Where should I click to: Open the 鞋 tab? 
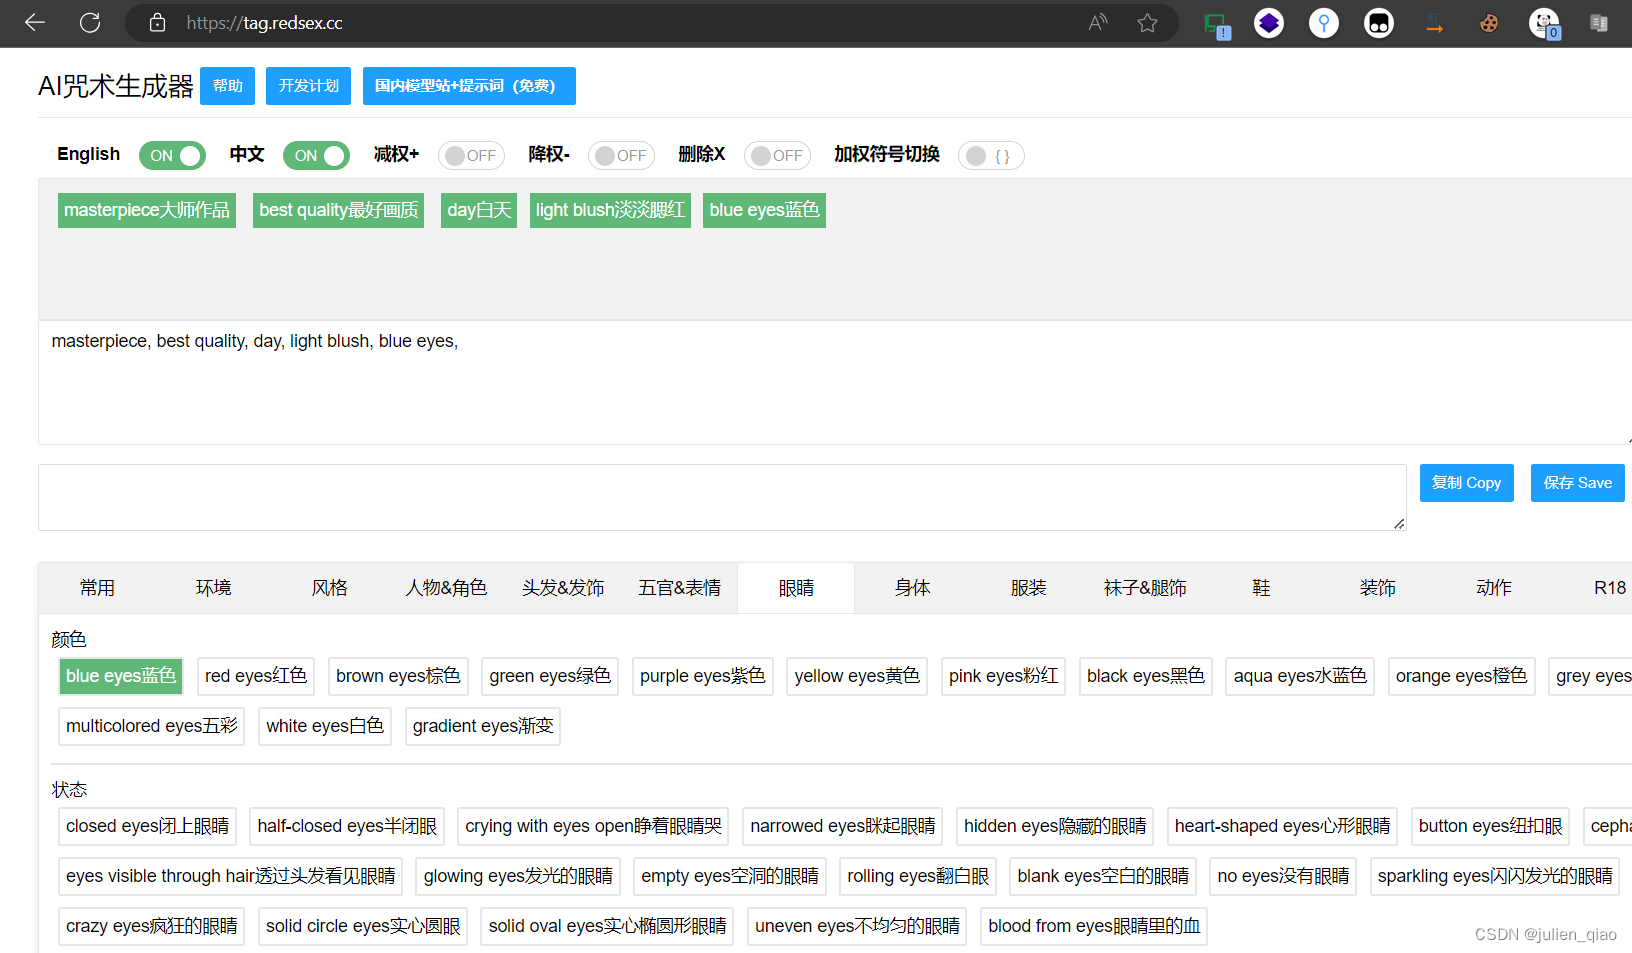1261,588
